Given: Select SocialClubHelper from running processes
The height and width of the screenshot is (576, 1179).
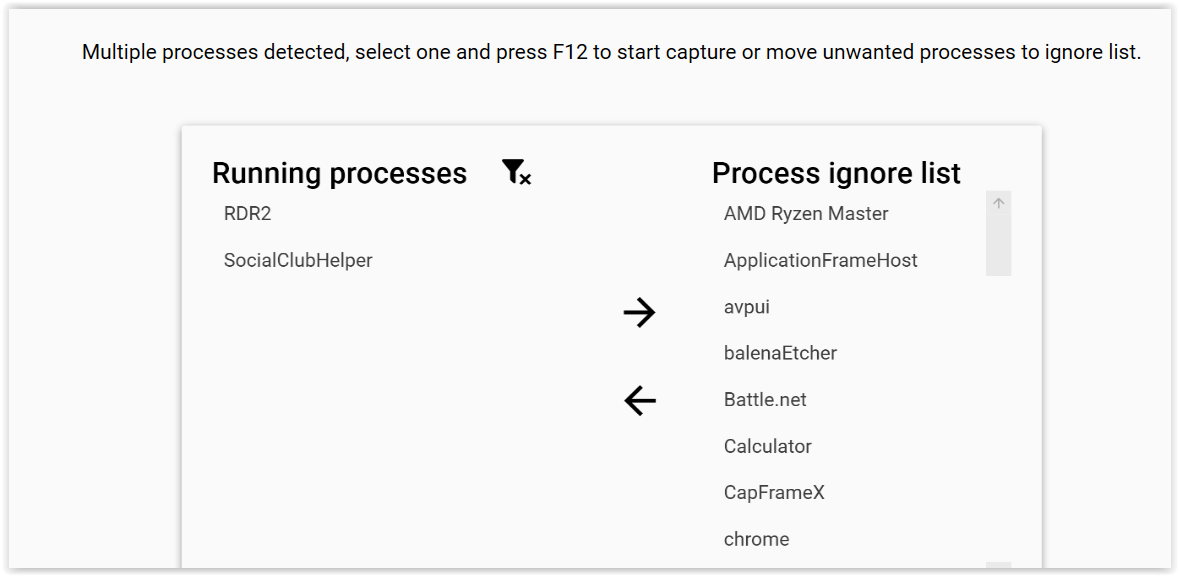Looking at the screenshot, I should coord(298,260).
